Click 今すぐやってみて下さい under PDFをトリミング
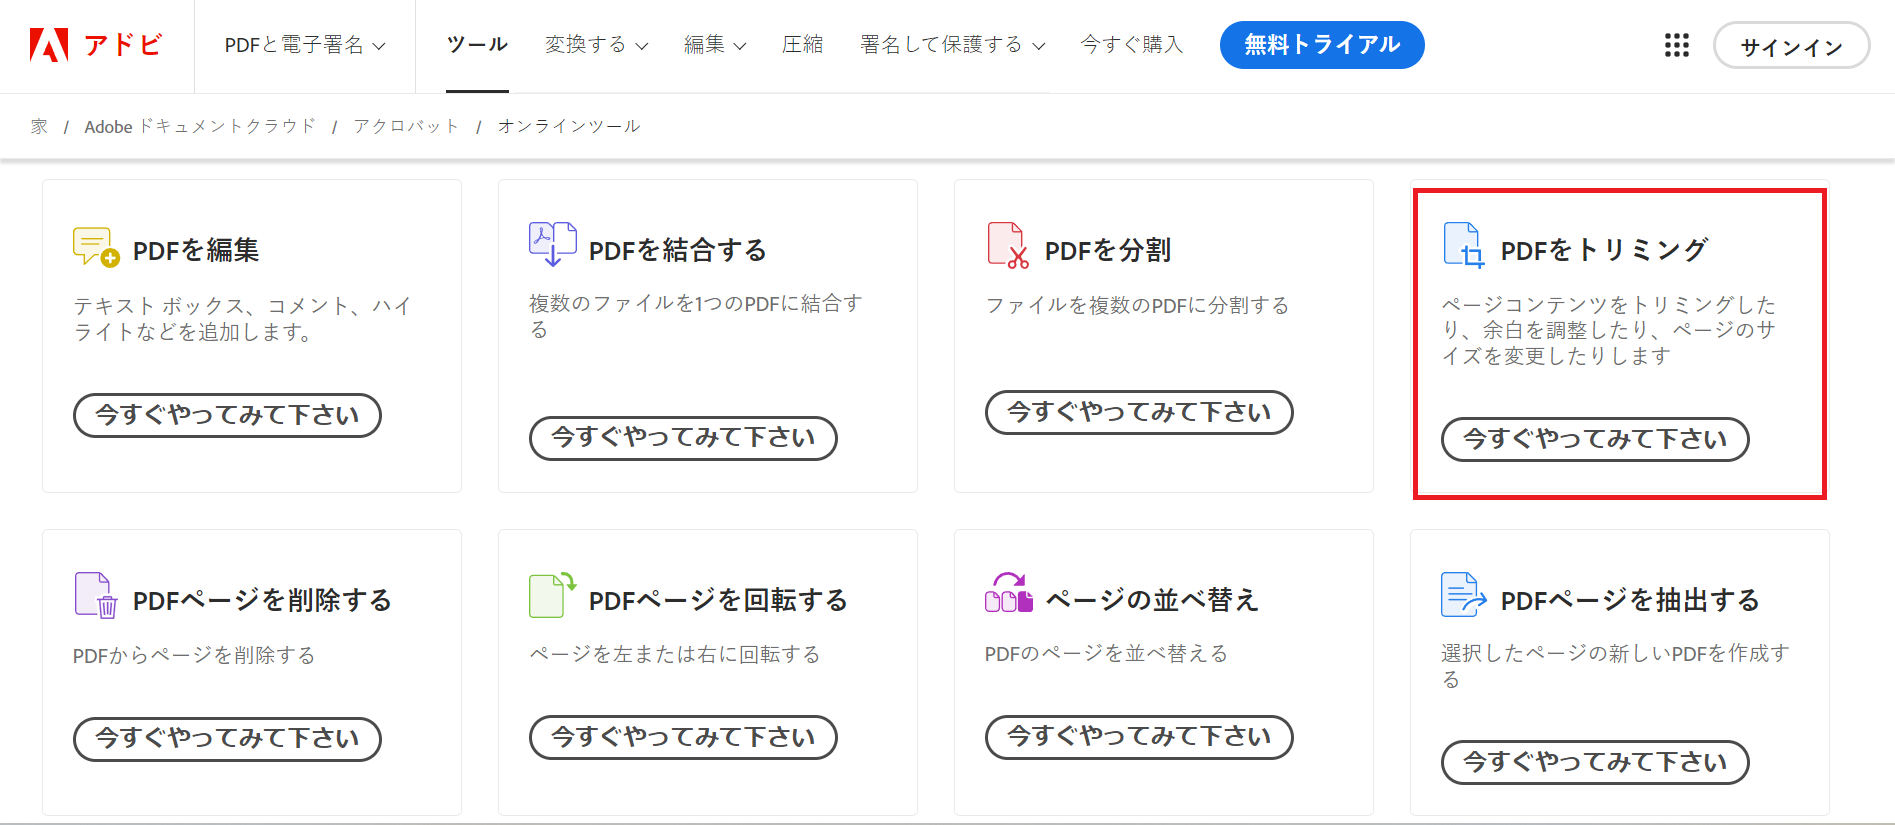1895x825 pixels. point(1595,439)
